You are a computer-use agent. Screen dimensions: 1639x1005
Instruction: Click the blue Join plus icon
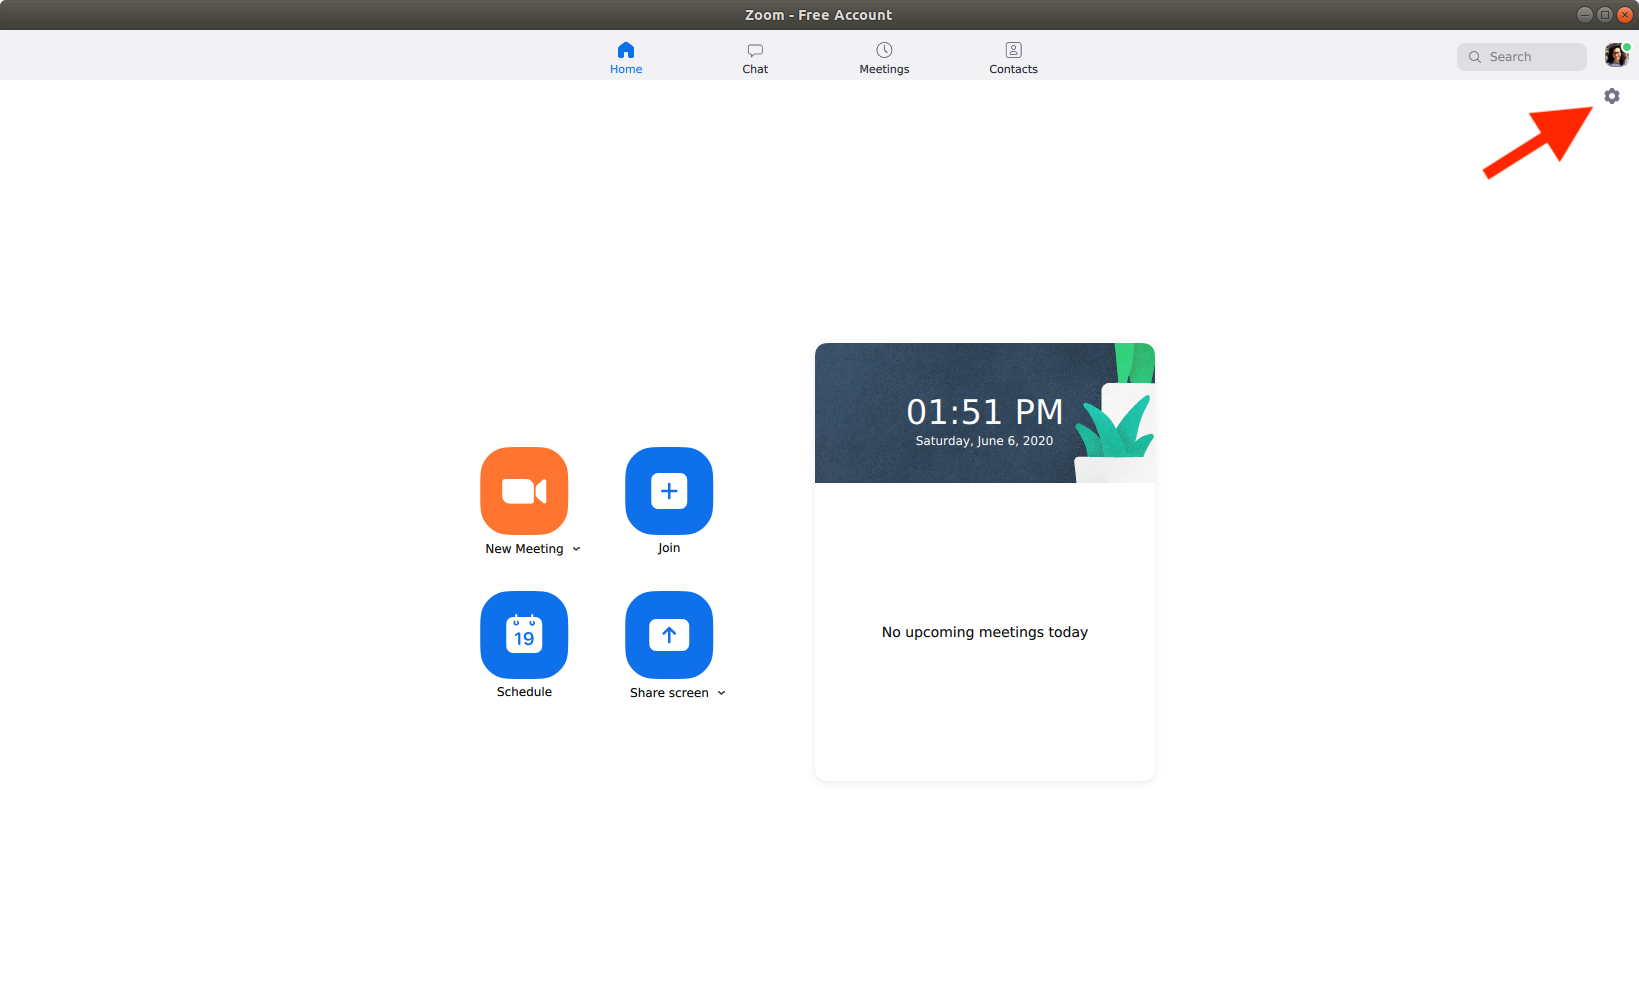click(x=669, y=491)
